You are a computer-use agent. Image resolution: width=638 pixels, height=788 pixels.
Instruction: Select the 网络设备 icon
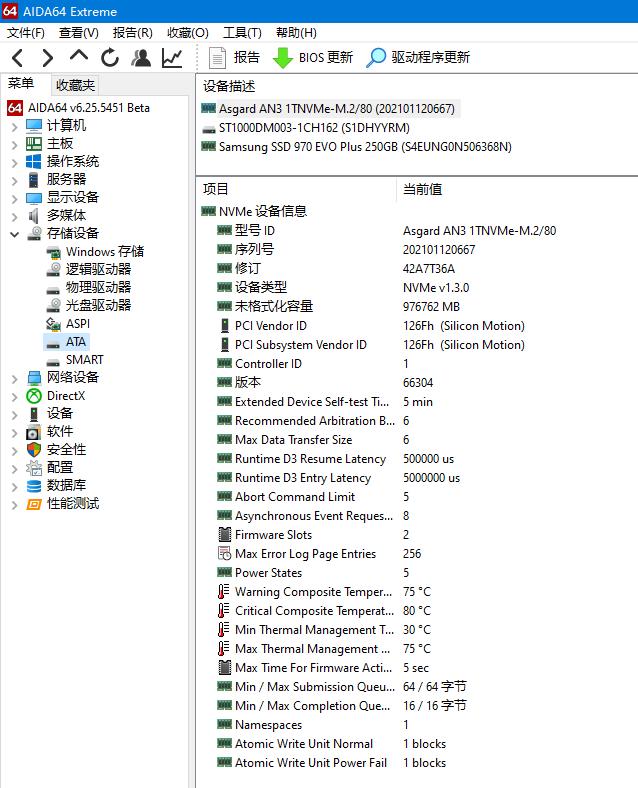(34, 377)
